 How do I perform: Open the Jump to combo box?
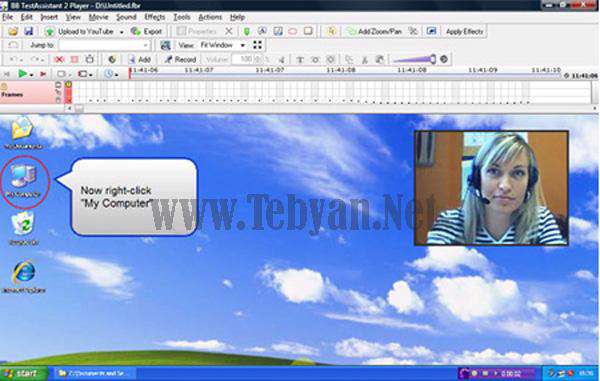[104, 45]
